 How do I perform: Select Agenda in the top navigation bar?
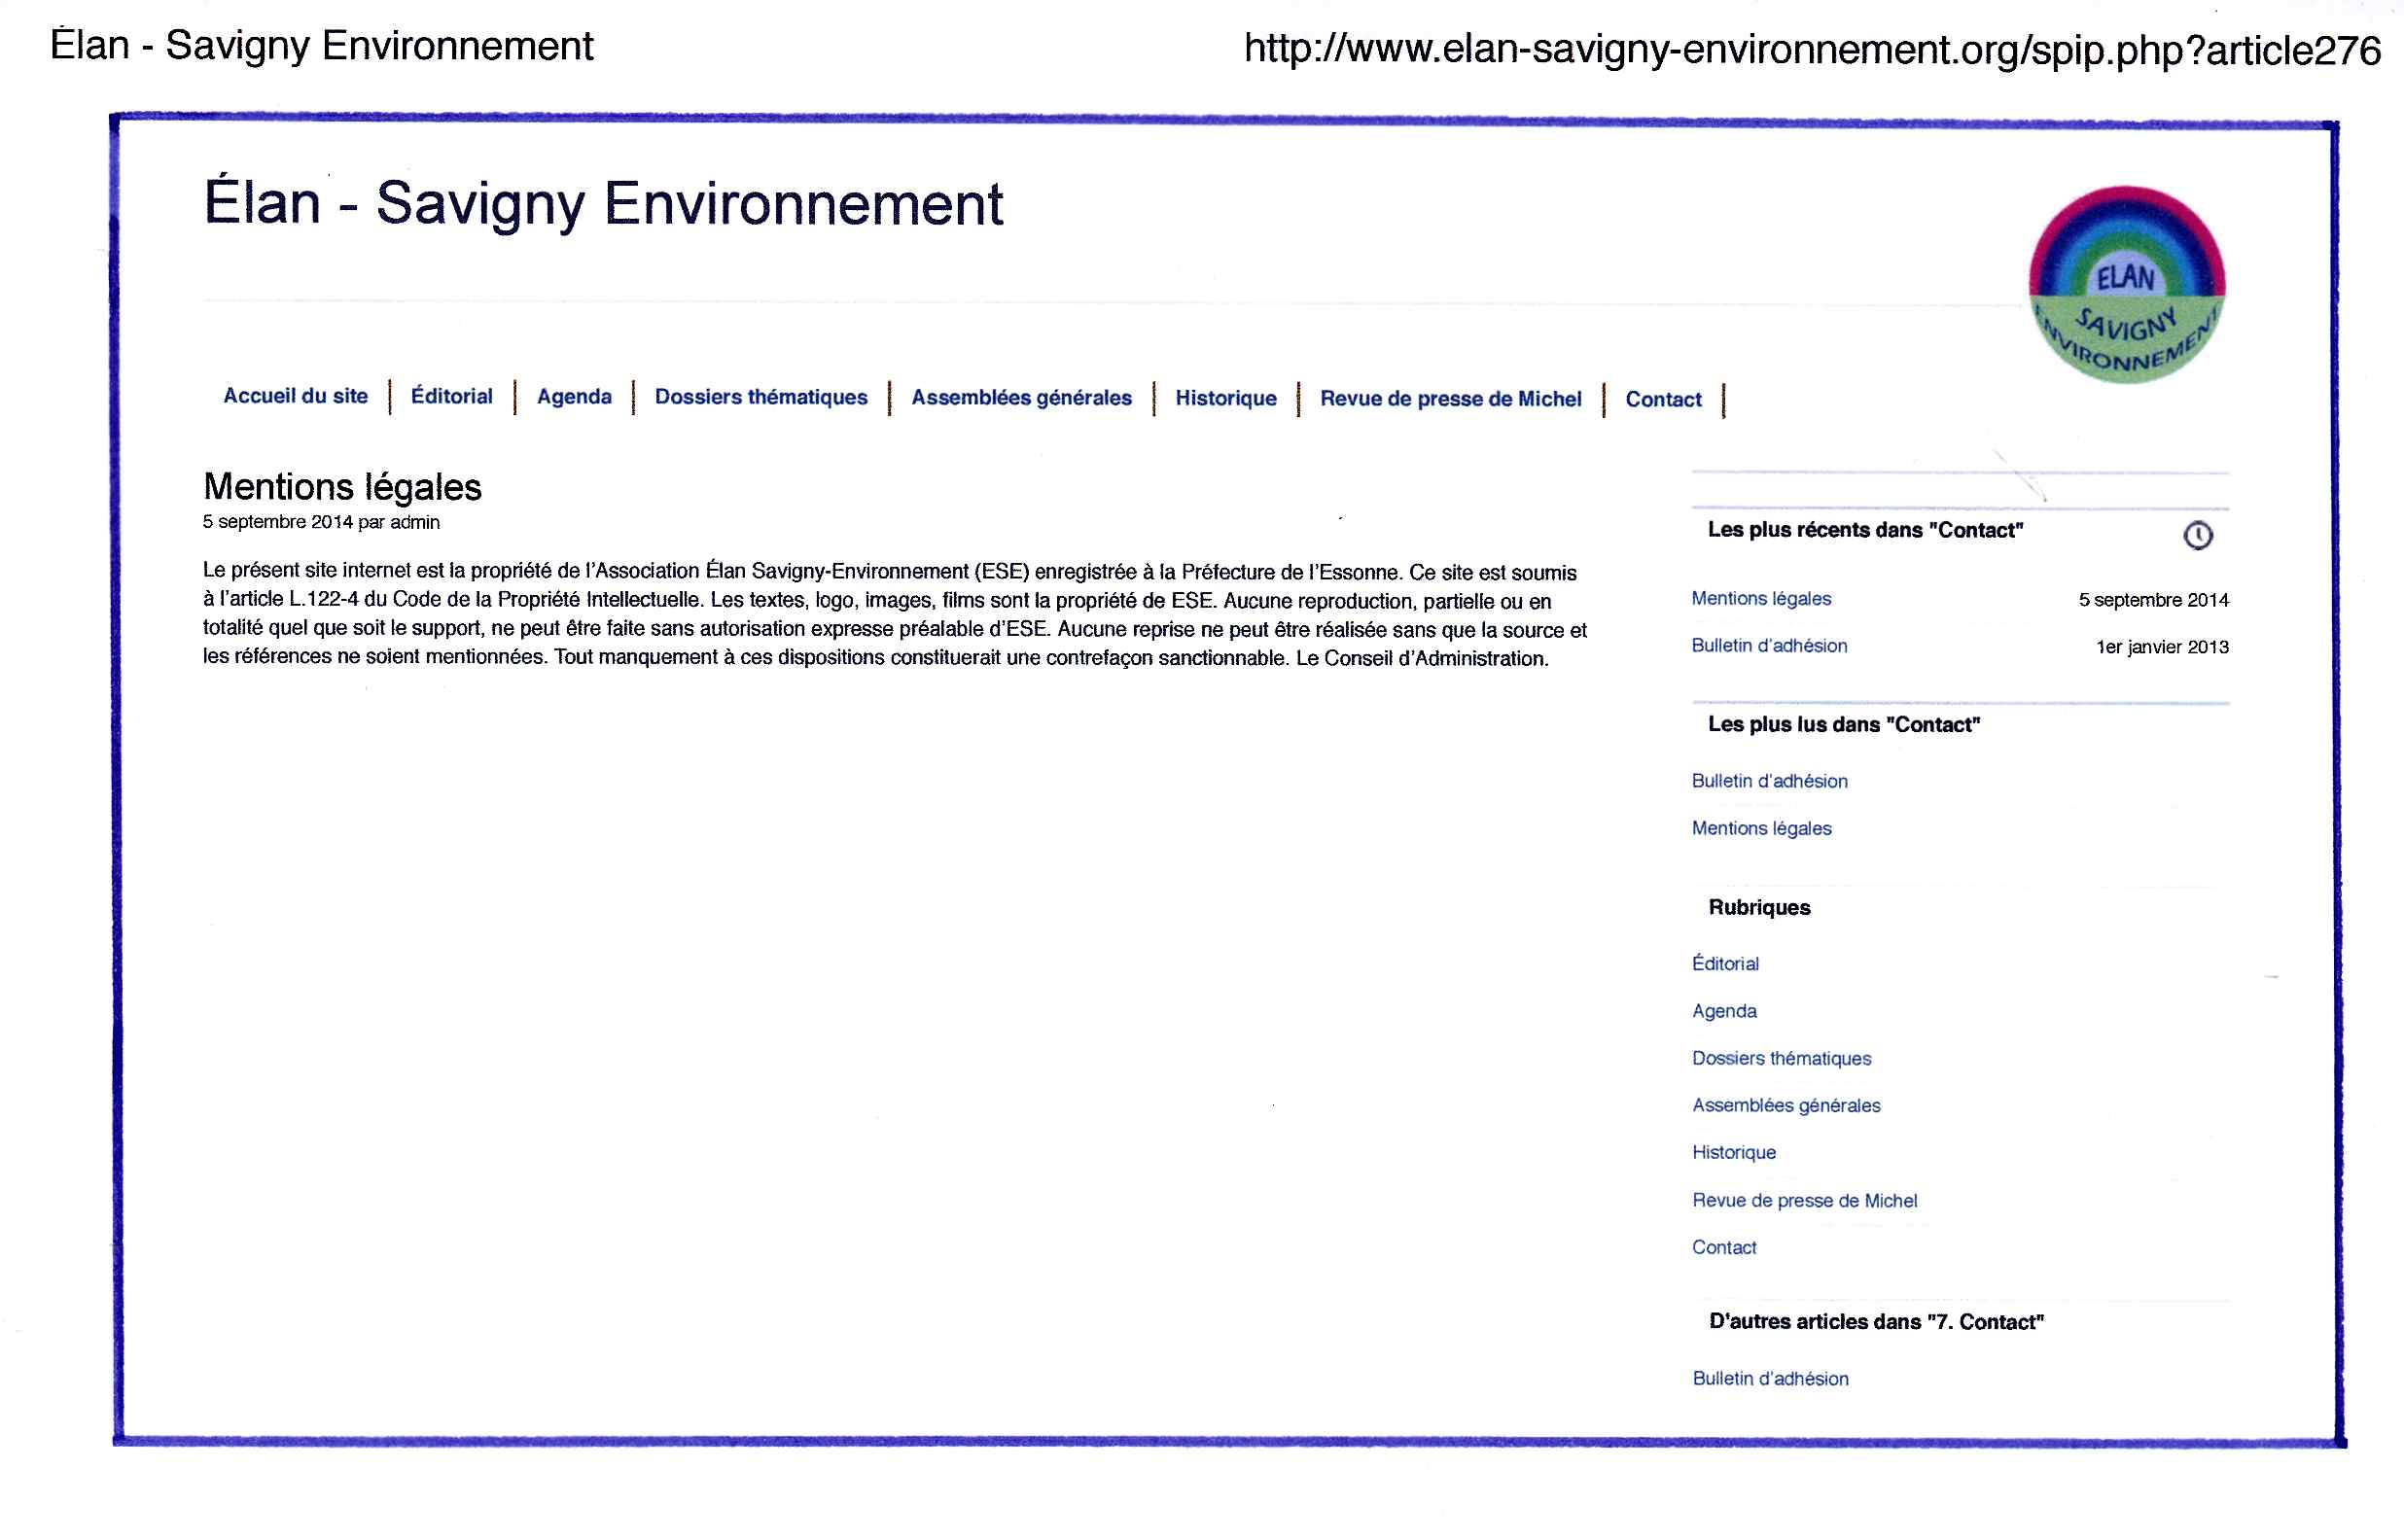tap(574, 397)
